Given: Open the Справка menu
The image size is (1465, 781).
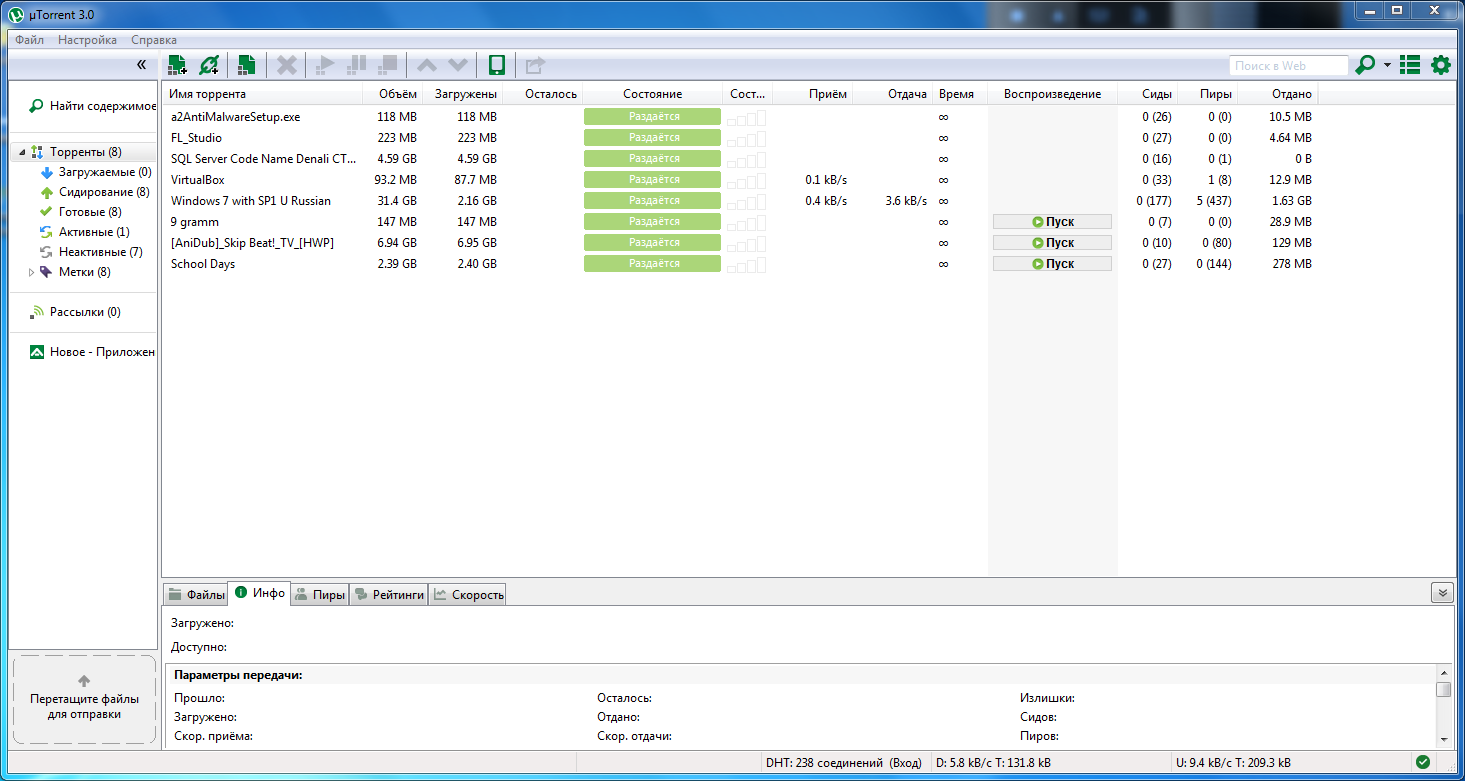Looking at the screenshot, I should [x=154, y=40].
